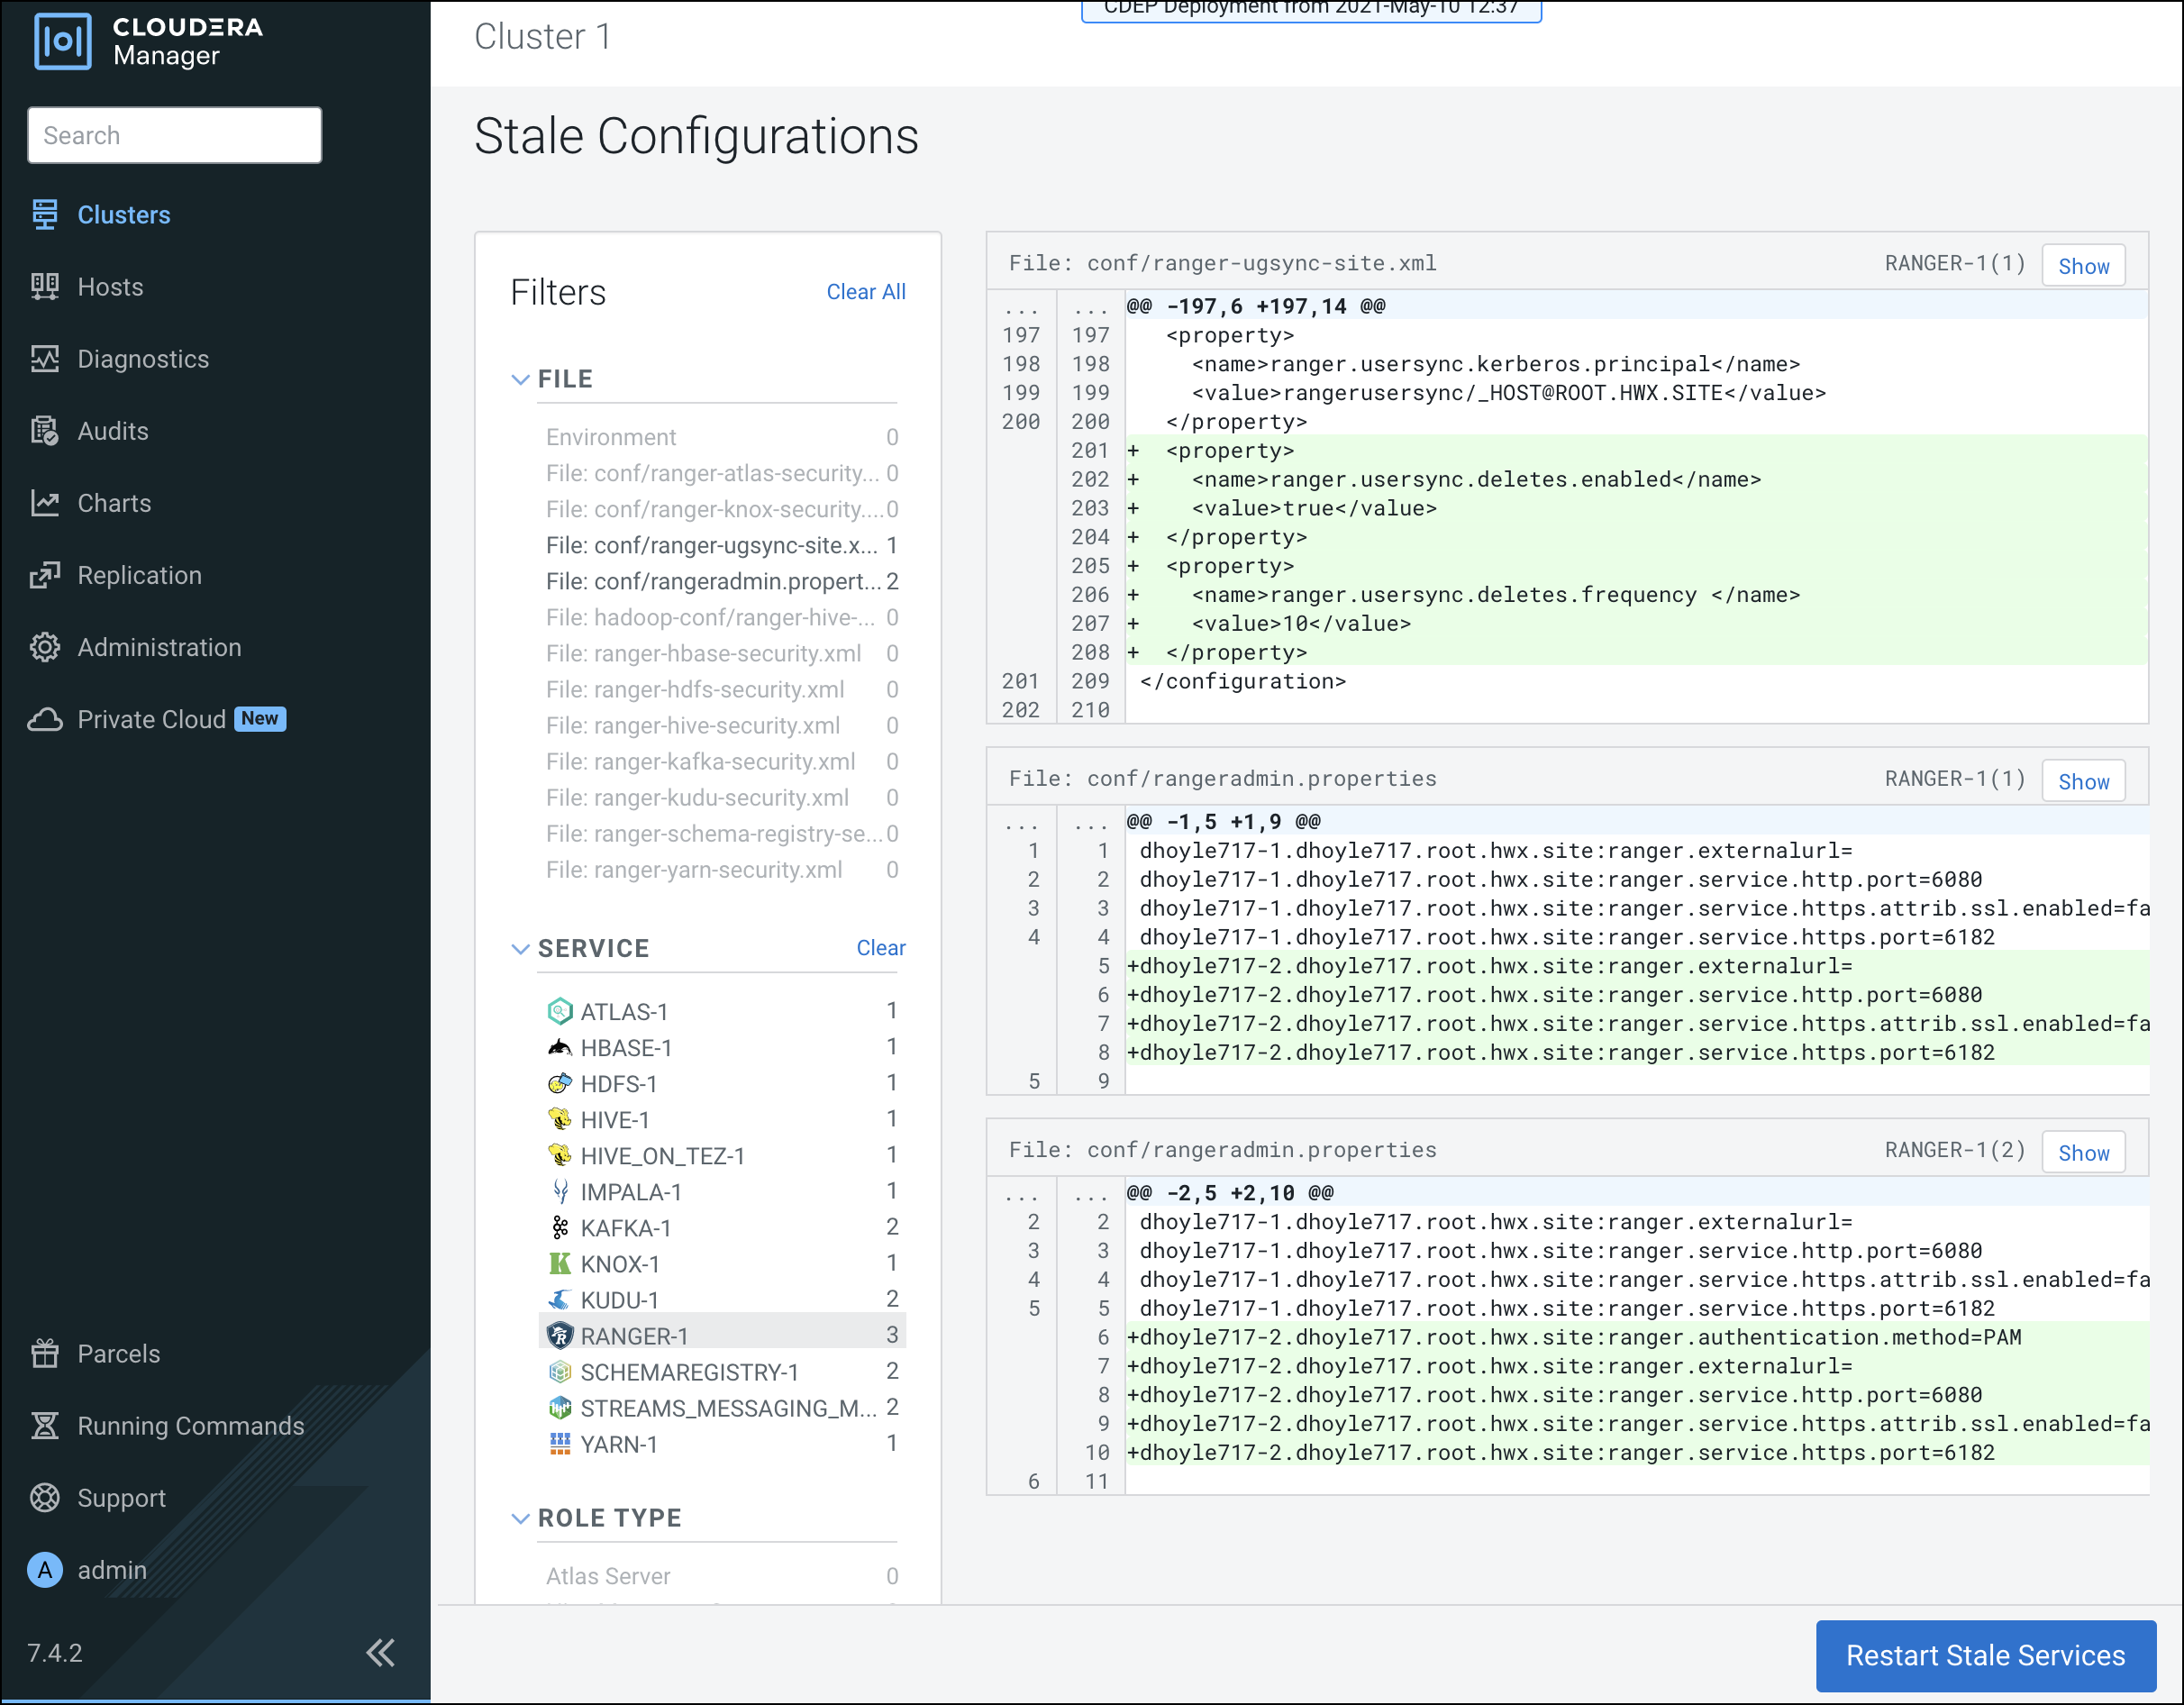Screen dimensions: 2184x1705
Task: Collapse the ROLE TYPE filter section
Action: 520,1518
